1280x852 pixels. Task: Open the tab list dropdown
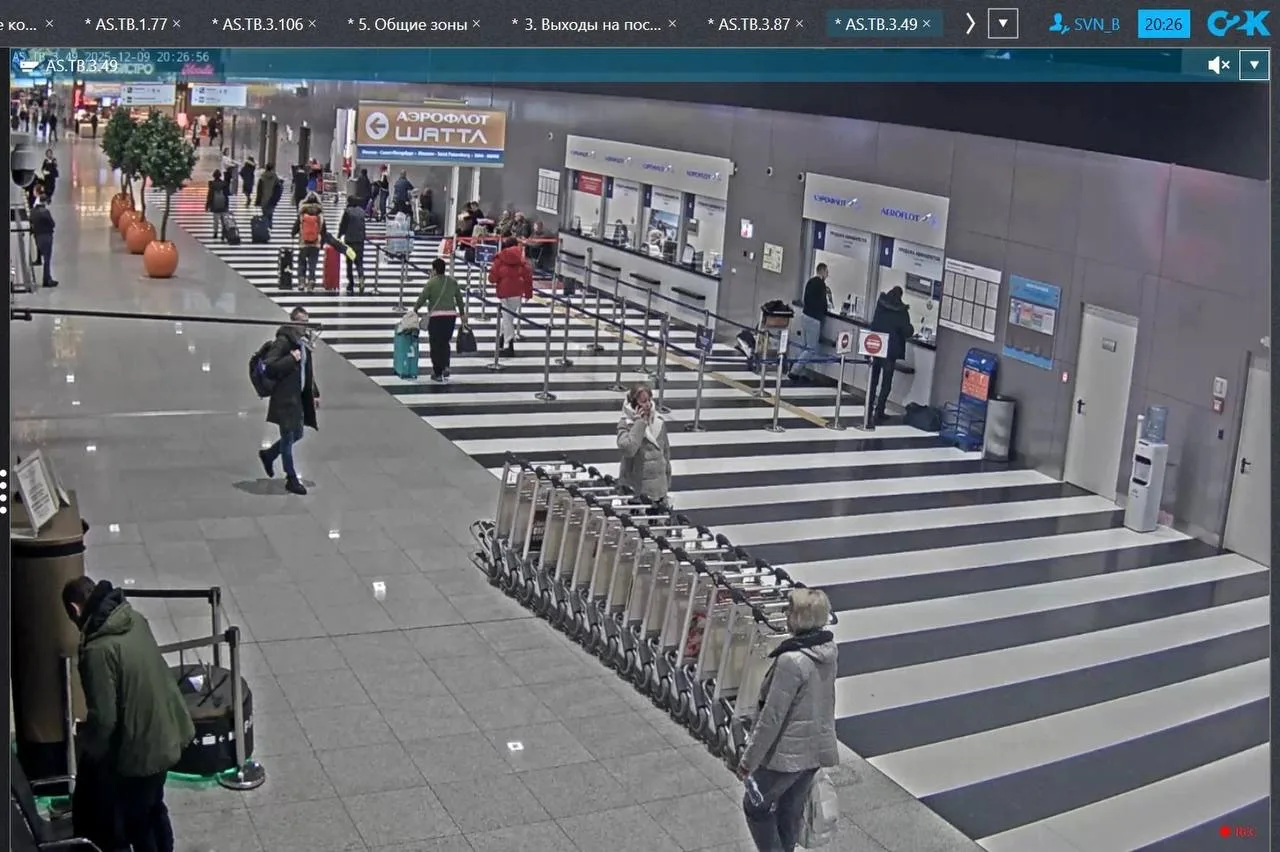tap(1003, 23)
